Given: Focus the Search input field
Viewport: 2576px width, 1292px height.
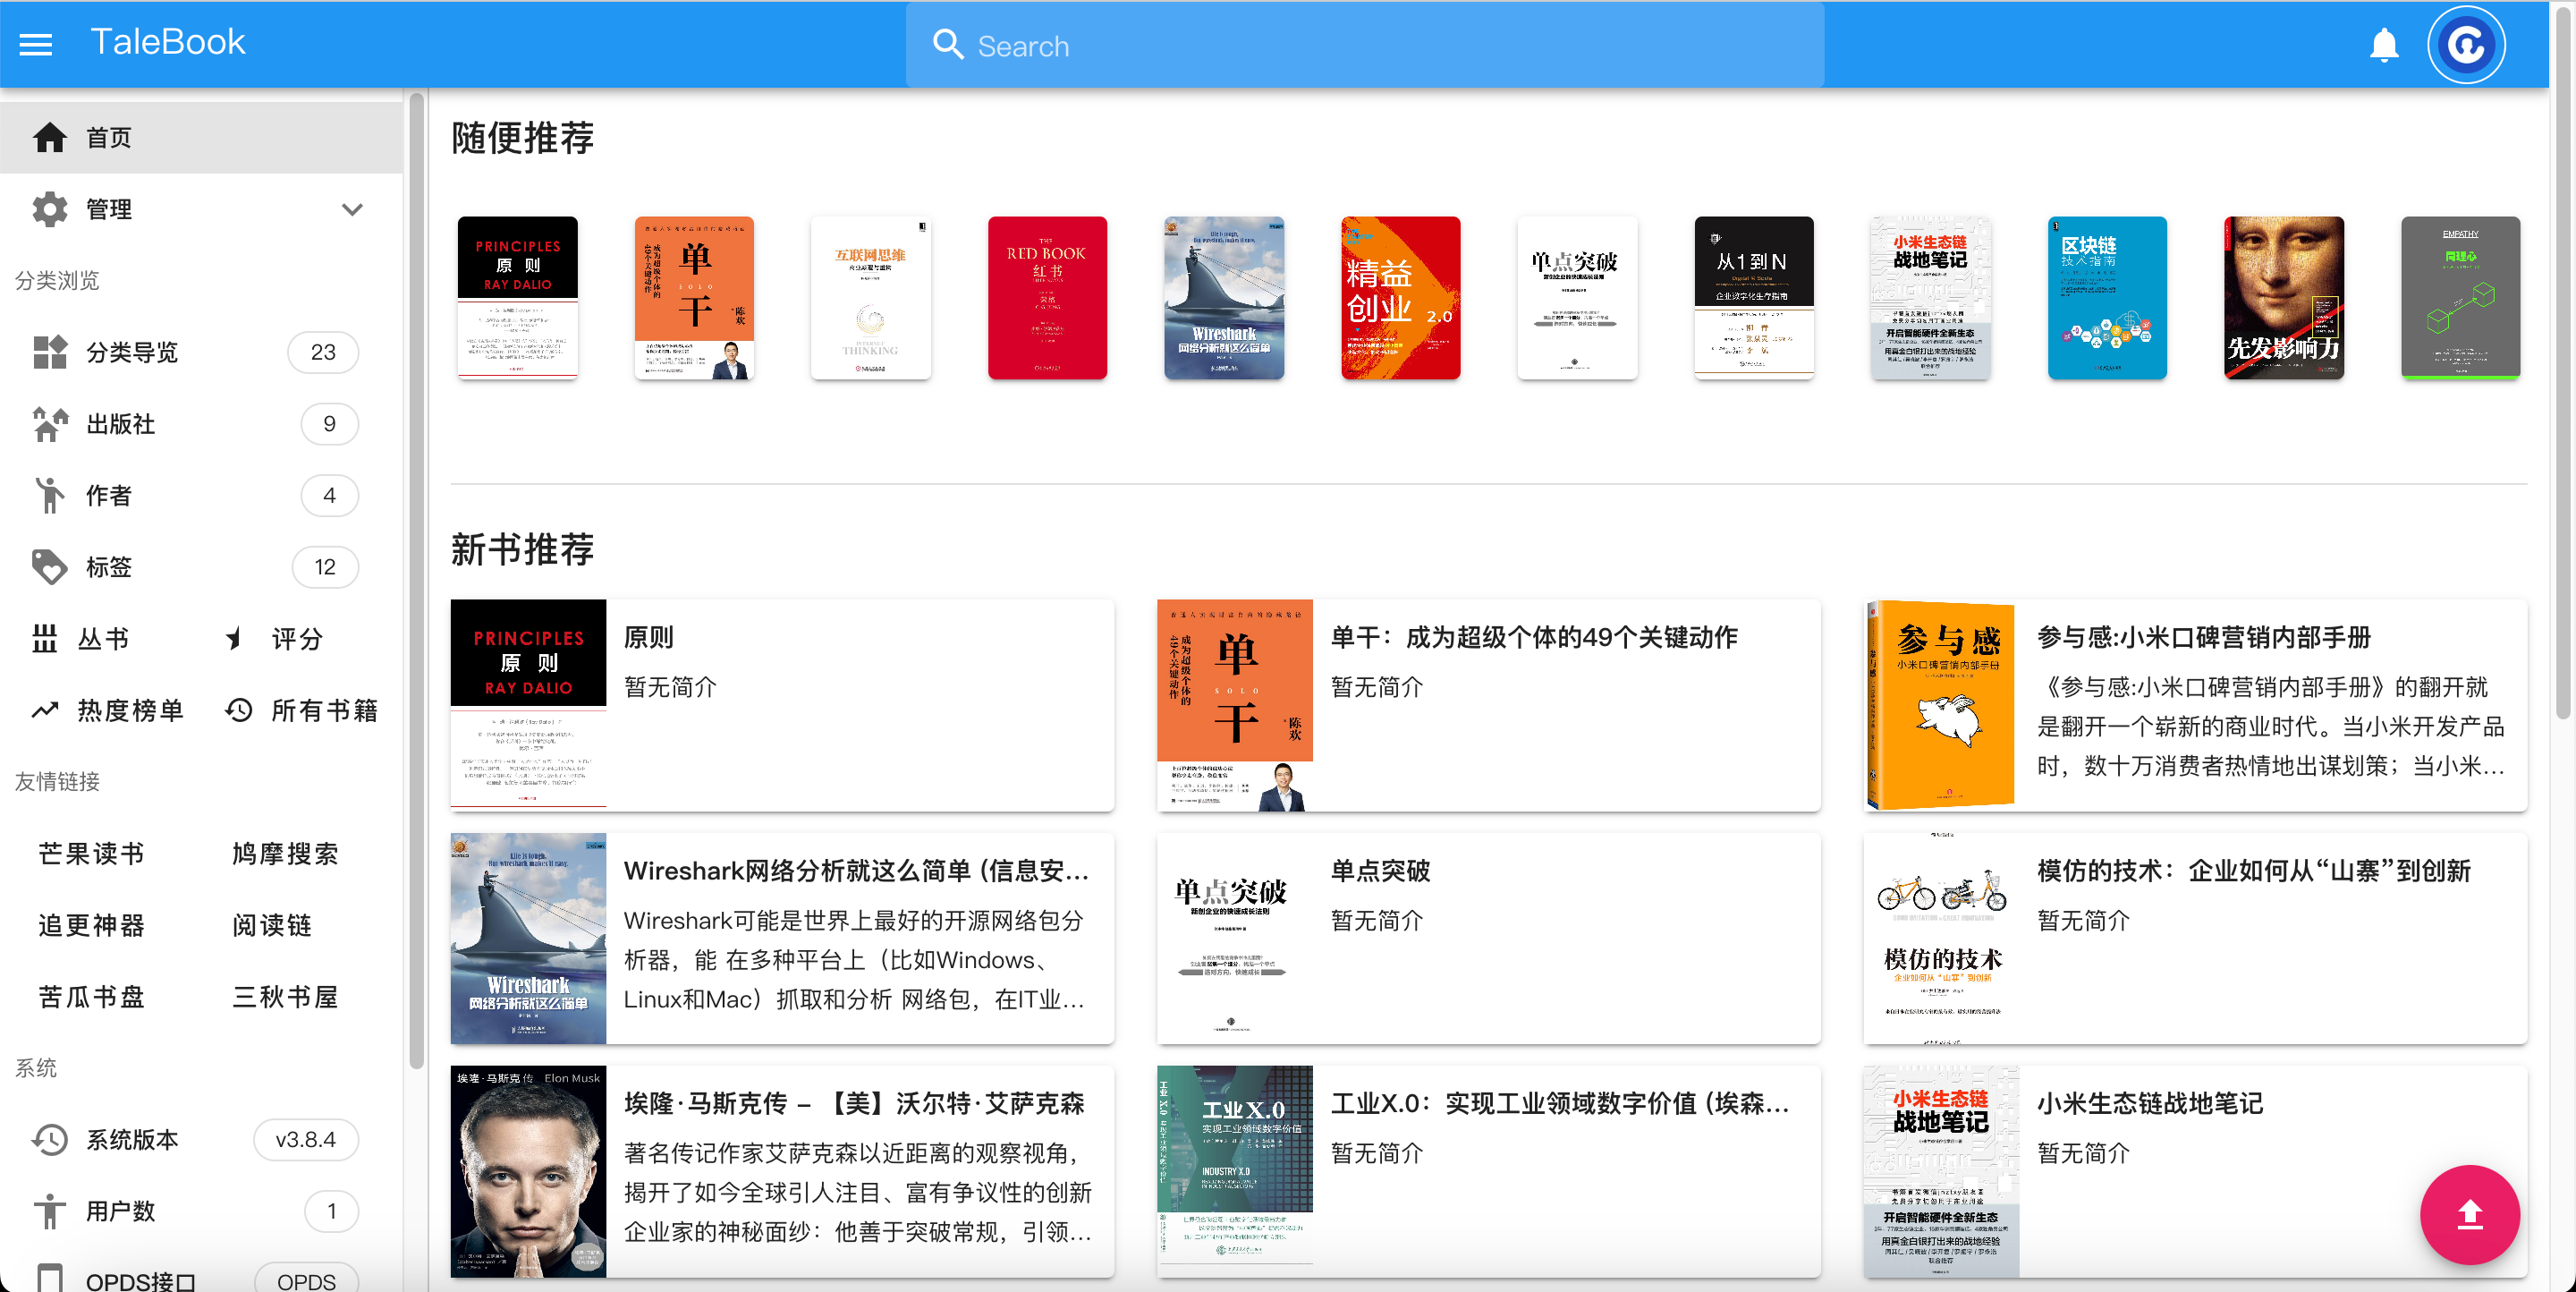Looking at the screenshot, I should (1364, 45).
